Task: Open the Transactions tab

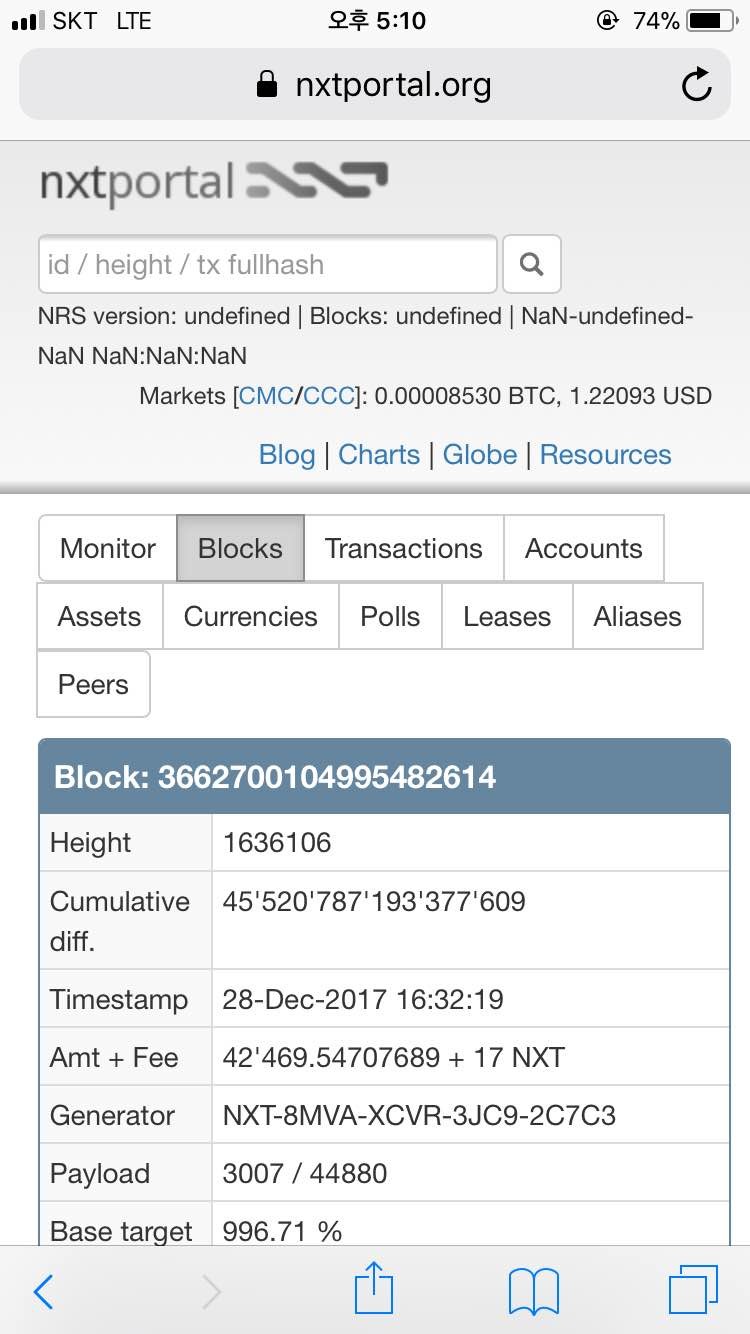Action: pyautogui.click(x=403, y=548)
